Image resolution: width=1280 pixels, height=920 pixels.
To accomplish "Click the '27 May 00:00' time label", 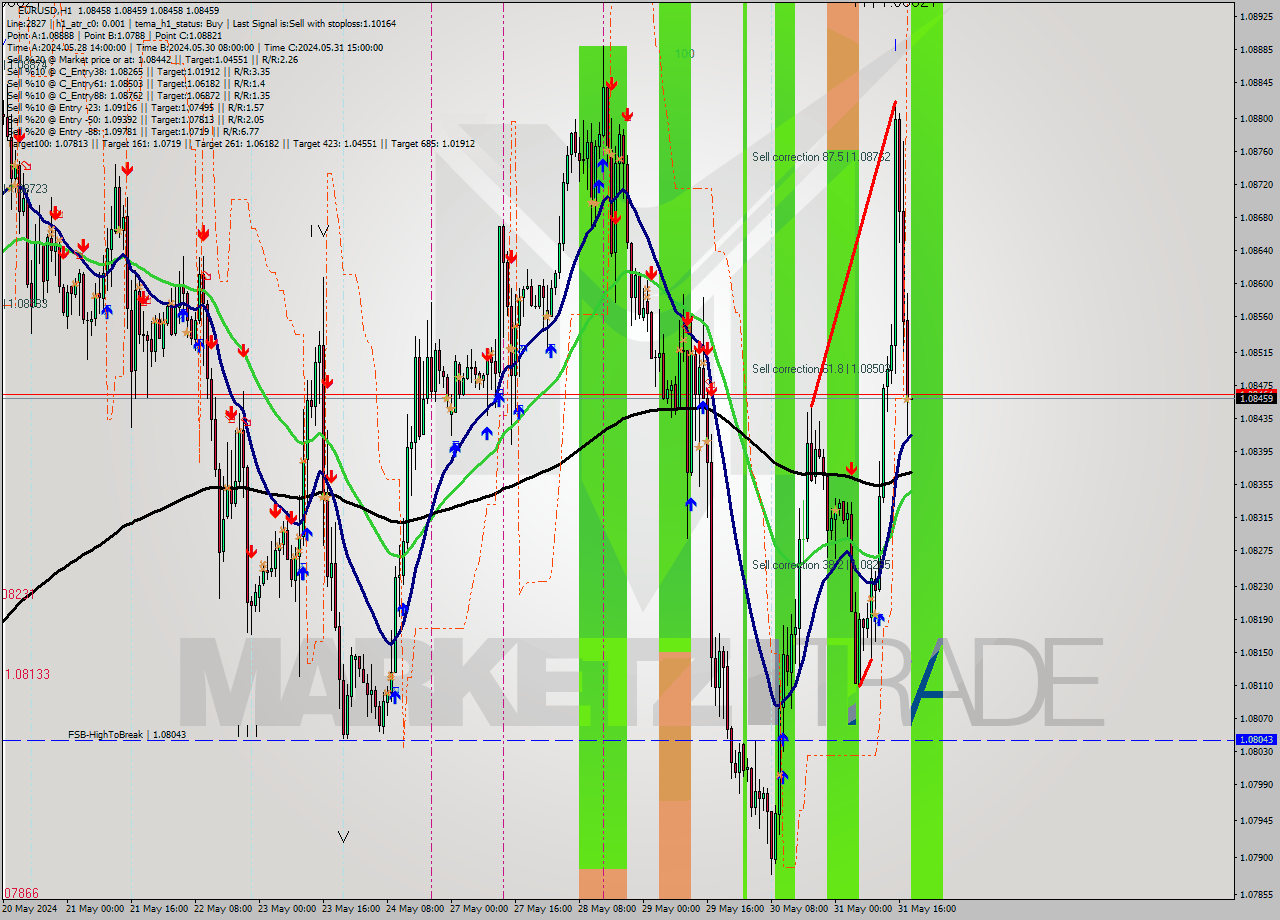I will pos(479,909).
